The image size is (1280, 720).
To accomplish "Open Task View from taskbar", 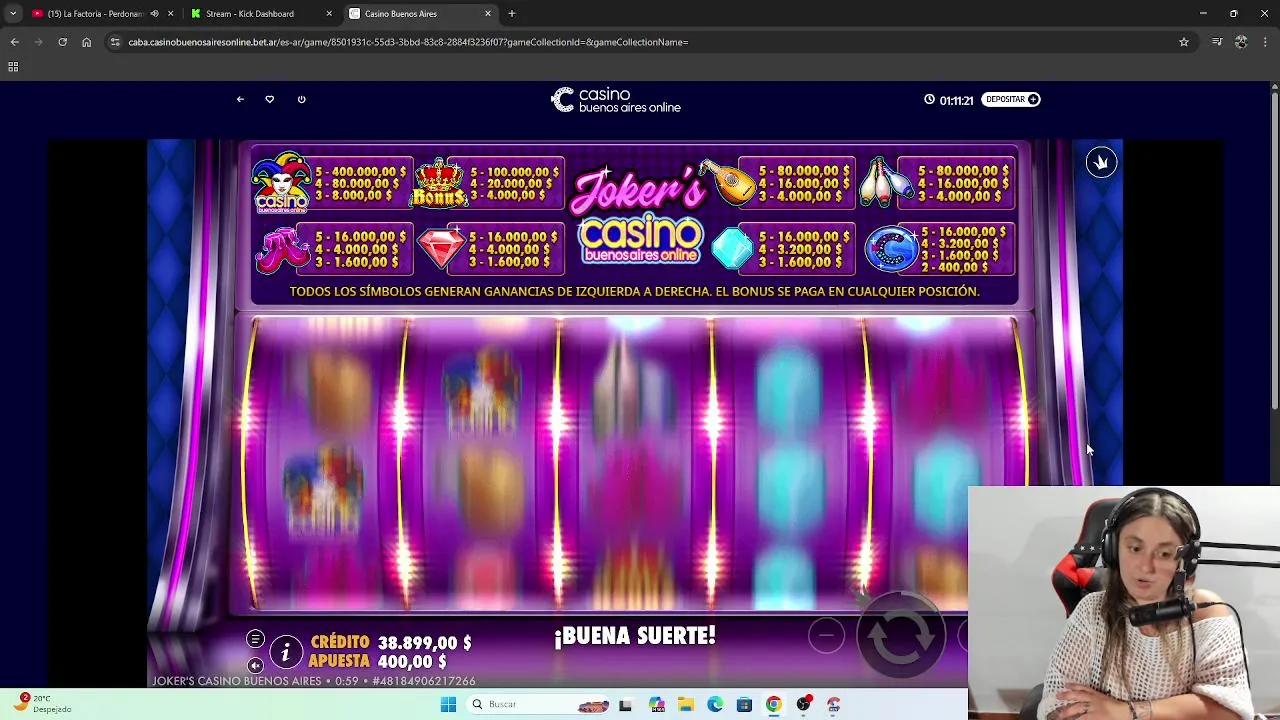I will 626,704.
